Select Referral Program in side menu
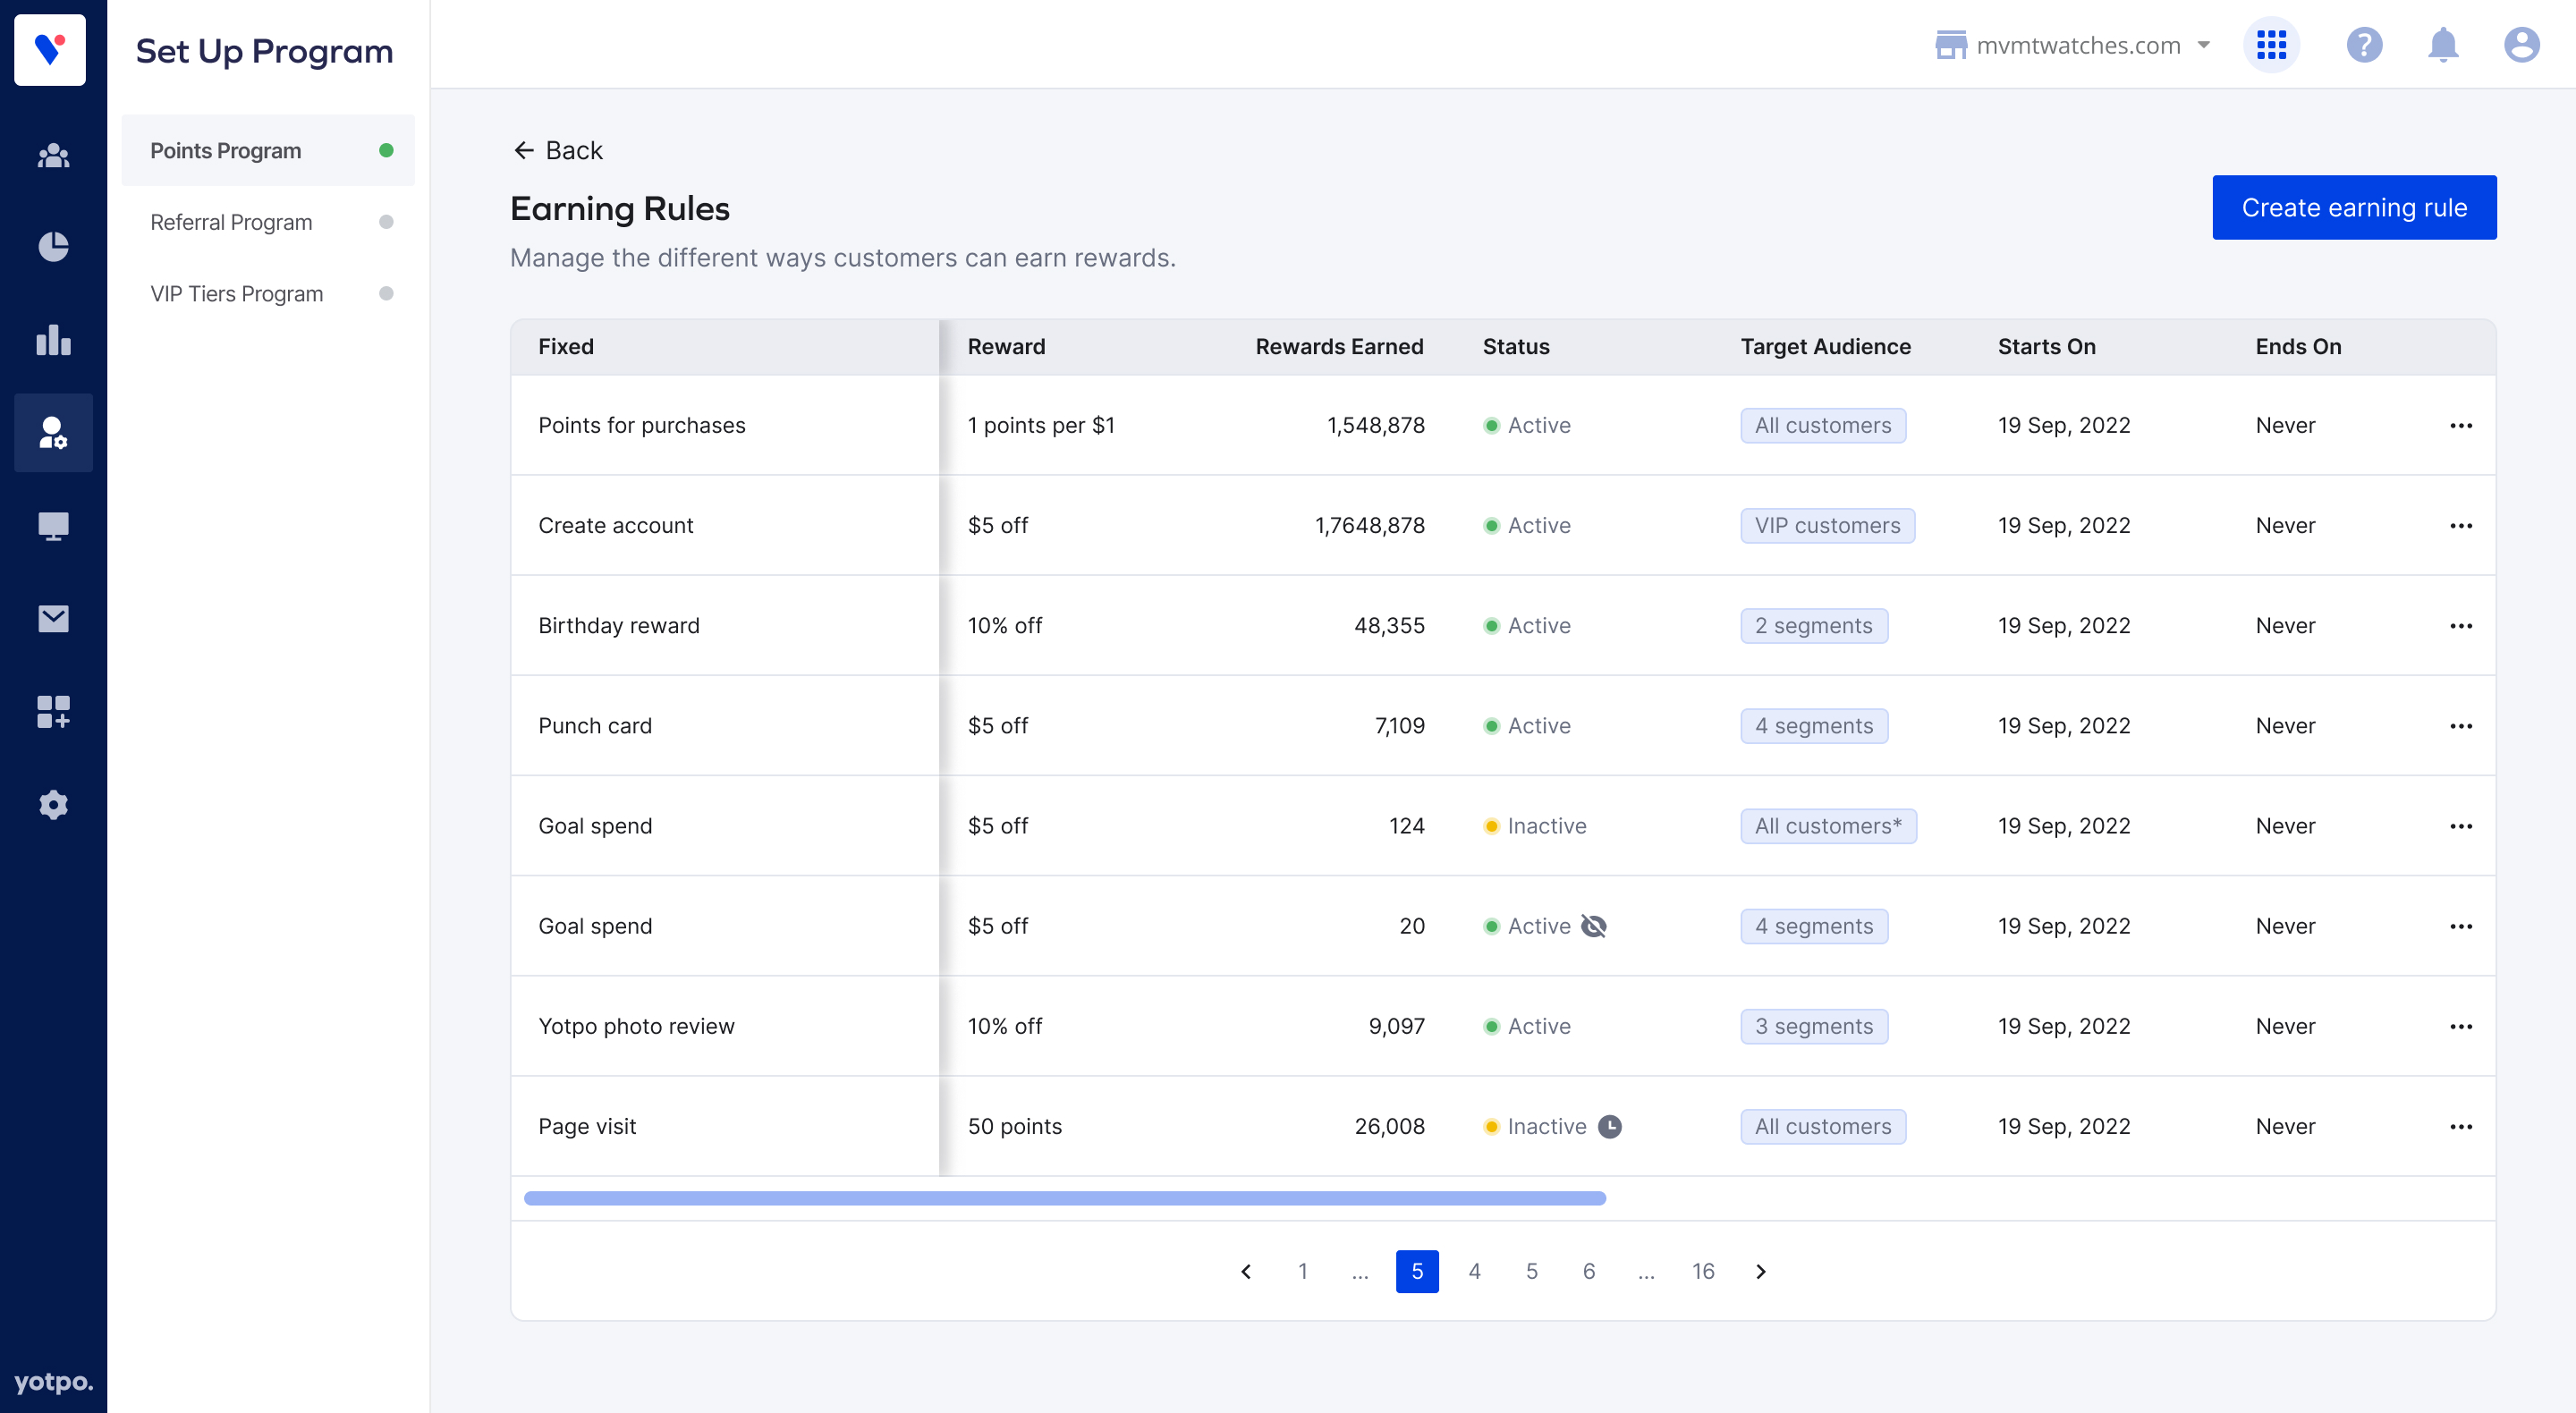Viewport: 2576px width, 1413px height. click(x=231, y=222)
